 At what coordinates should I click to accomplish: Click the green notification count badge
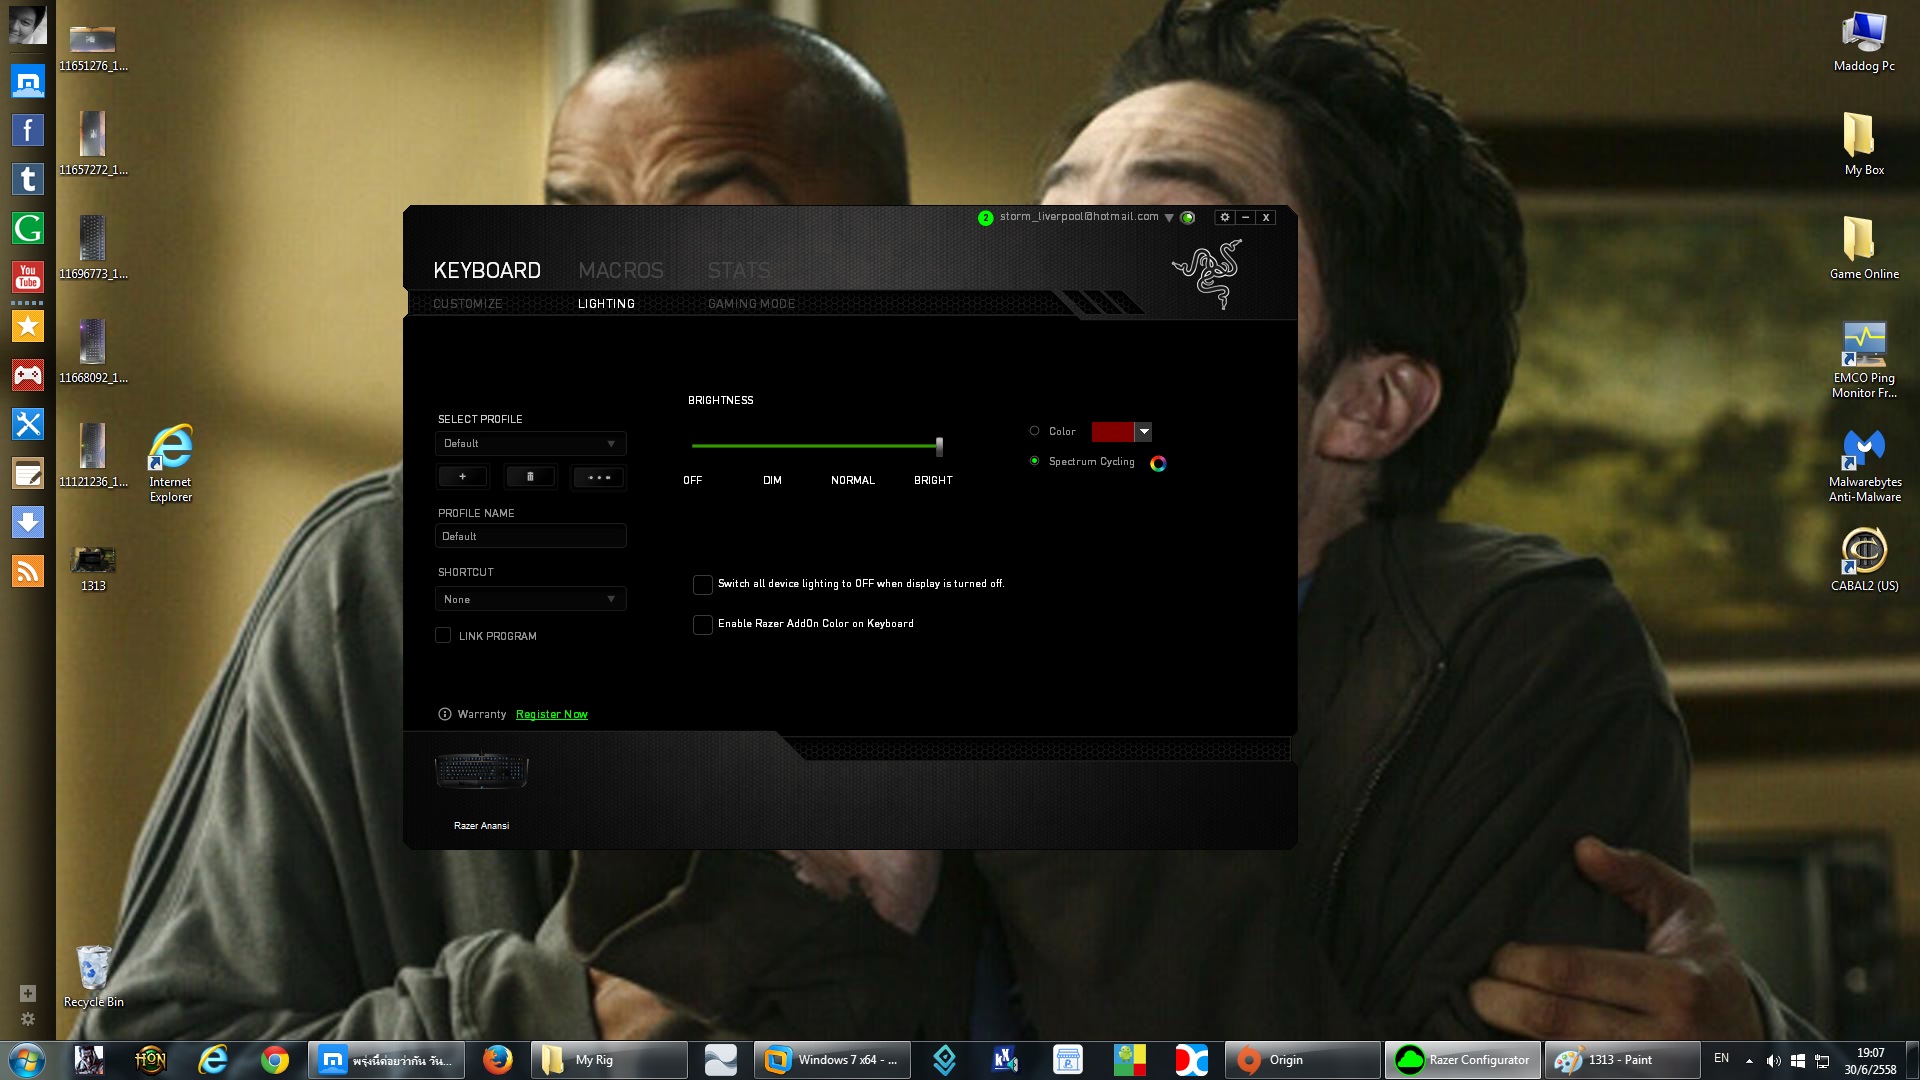pyautogui.click(x=985, y=217)
